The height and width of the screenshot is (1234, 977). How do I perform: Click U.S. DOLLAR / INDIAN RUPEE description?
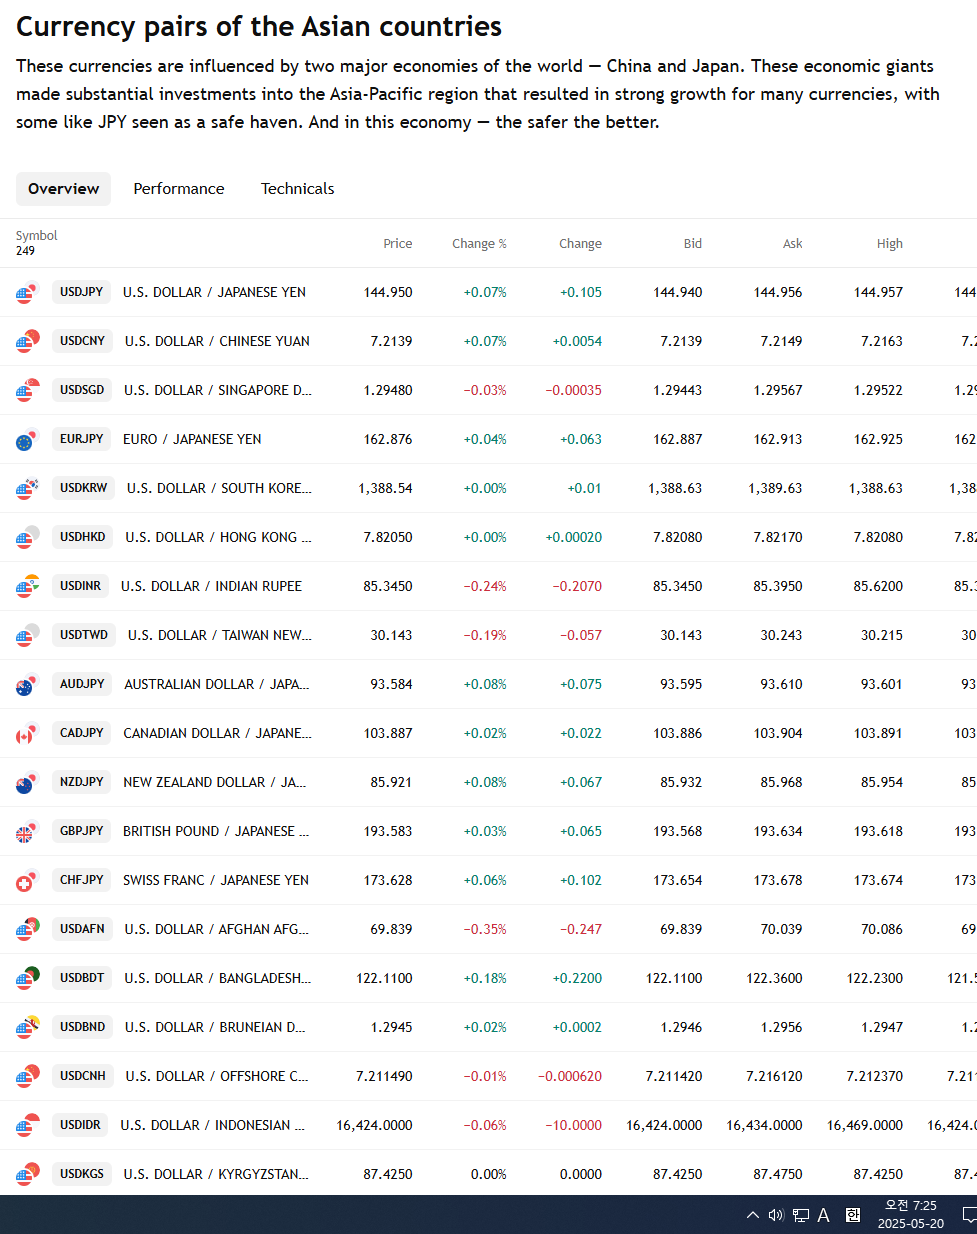click(x=211, y=587)
